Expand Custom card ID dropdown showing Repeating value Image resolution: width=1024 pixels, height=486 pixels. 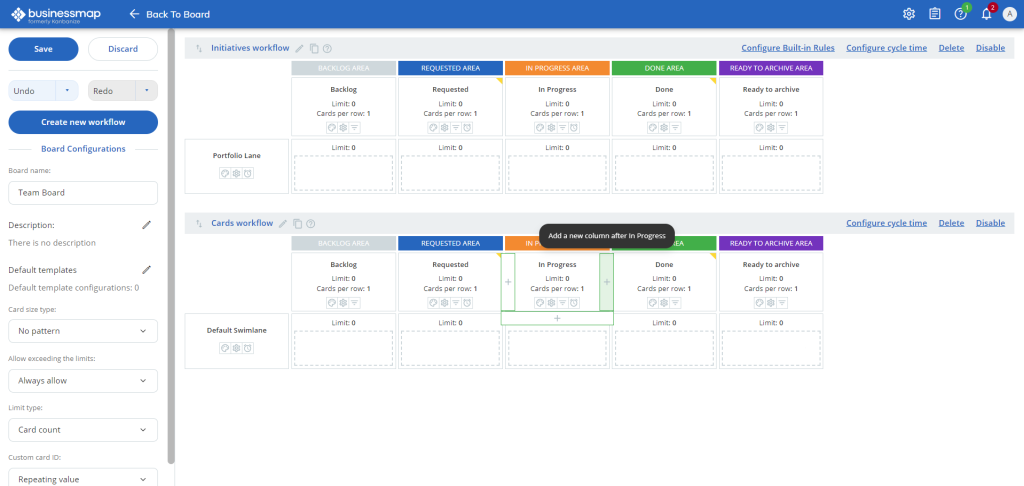pos(83,479)
